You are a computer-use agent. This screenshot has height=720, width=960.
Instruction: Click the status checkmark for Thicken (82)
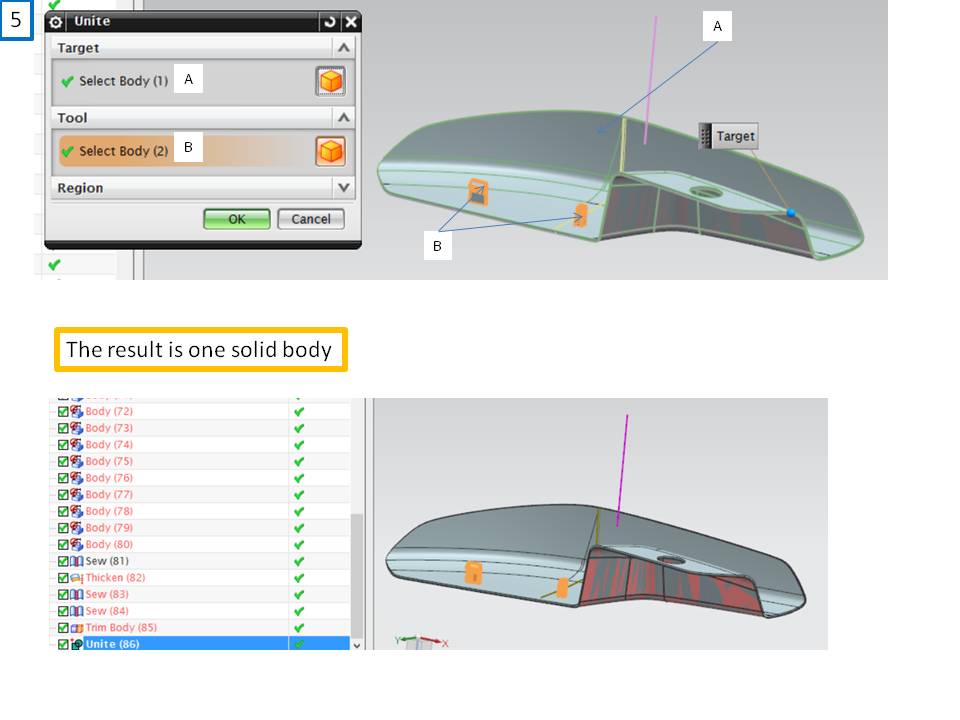click(299, 578)
